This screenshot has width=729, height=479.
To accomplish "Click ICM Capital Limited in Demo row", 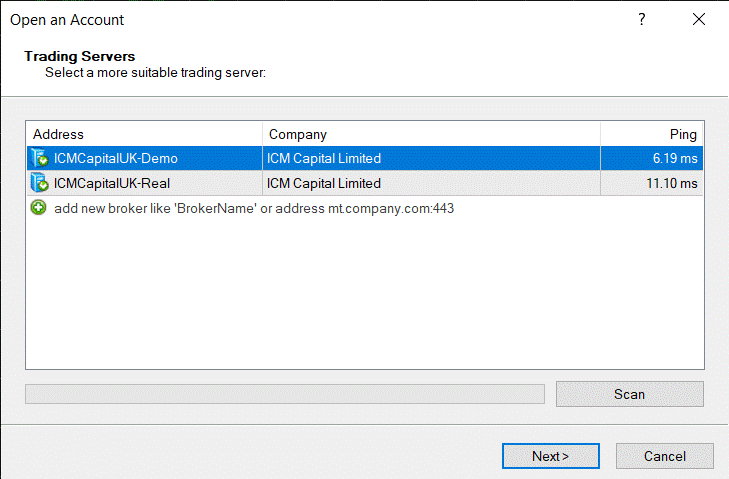I will 324,158.
